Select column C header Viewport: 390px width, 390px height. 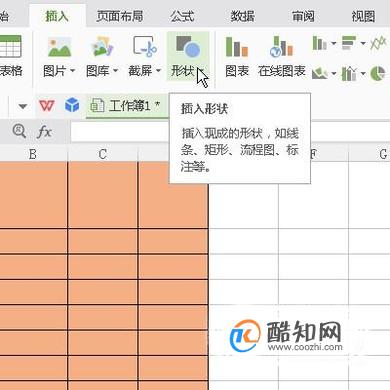coord(103,154)
